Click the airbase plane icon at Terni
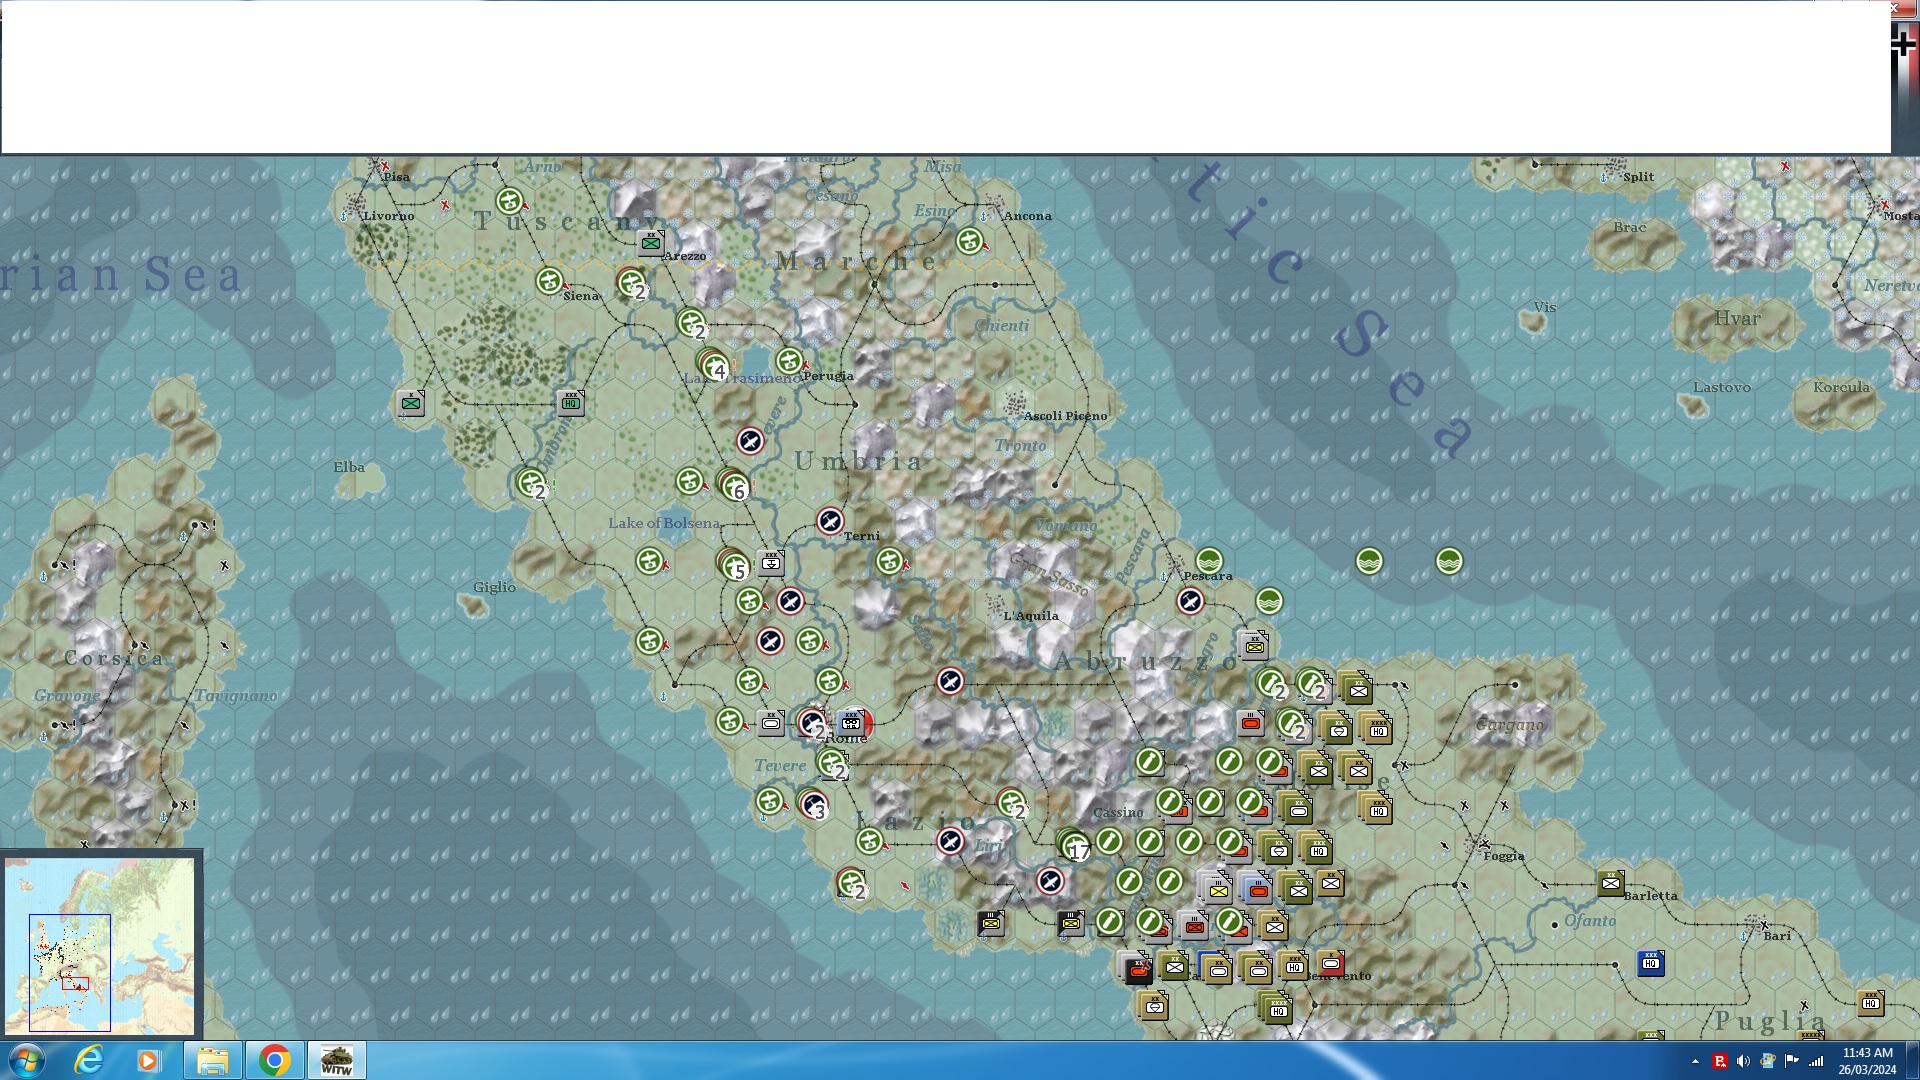The image size is (1920, 1080). [x=830, y=521]
